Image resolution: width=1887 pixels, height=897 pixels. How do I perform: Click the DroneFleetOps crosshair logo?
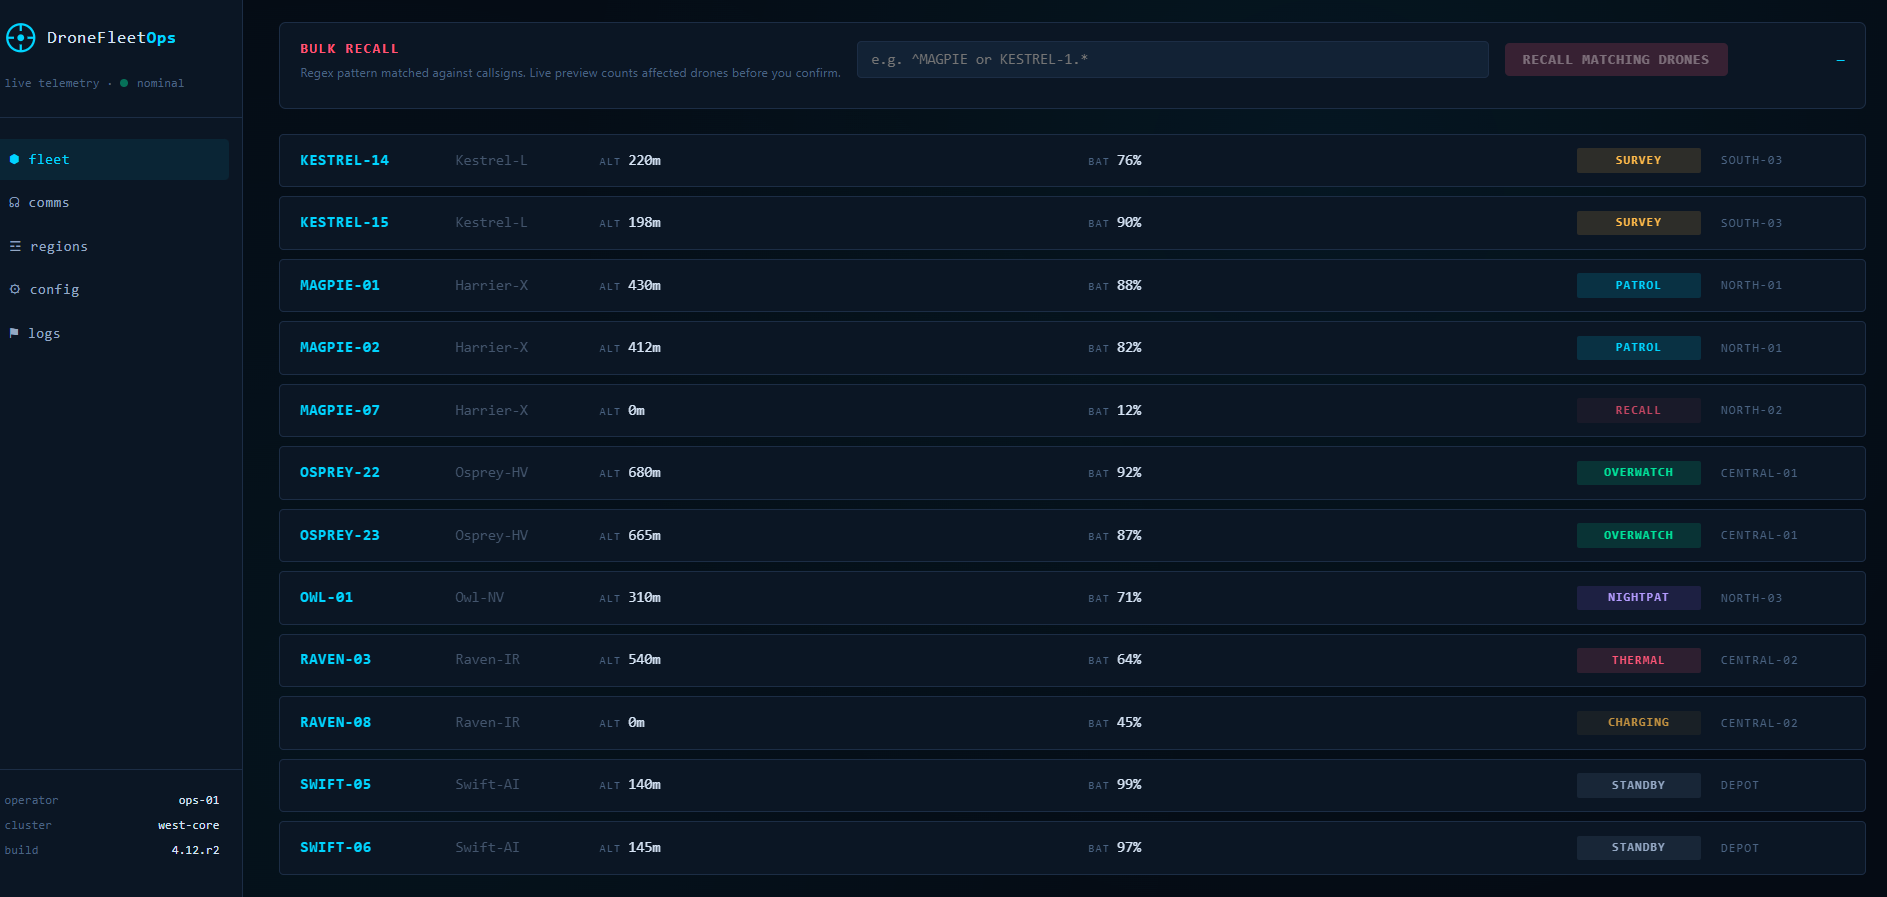20,38
